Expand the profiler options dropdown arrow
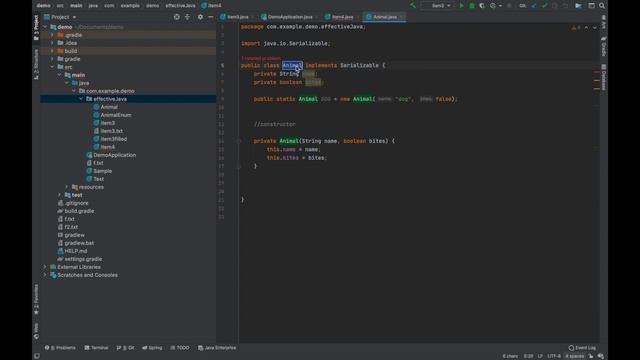The height and width of the screenshot is (360, 640). tap(500, 6)
